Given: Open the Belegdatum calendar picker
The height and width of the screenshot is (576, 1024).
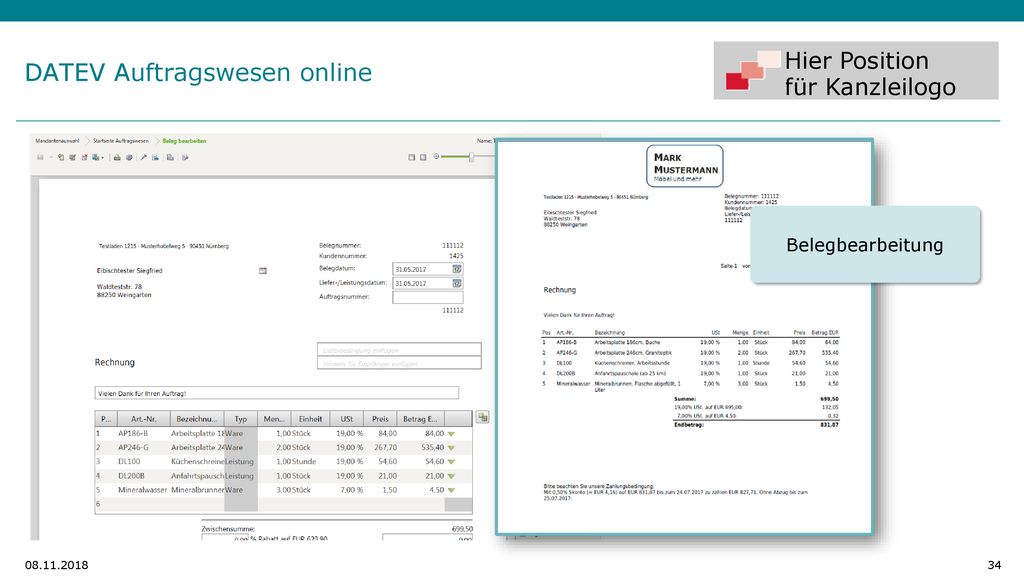Looking at the screenshot, I should pos(457,269).
